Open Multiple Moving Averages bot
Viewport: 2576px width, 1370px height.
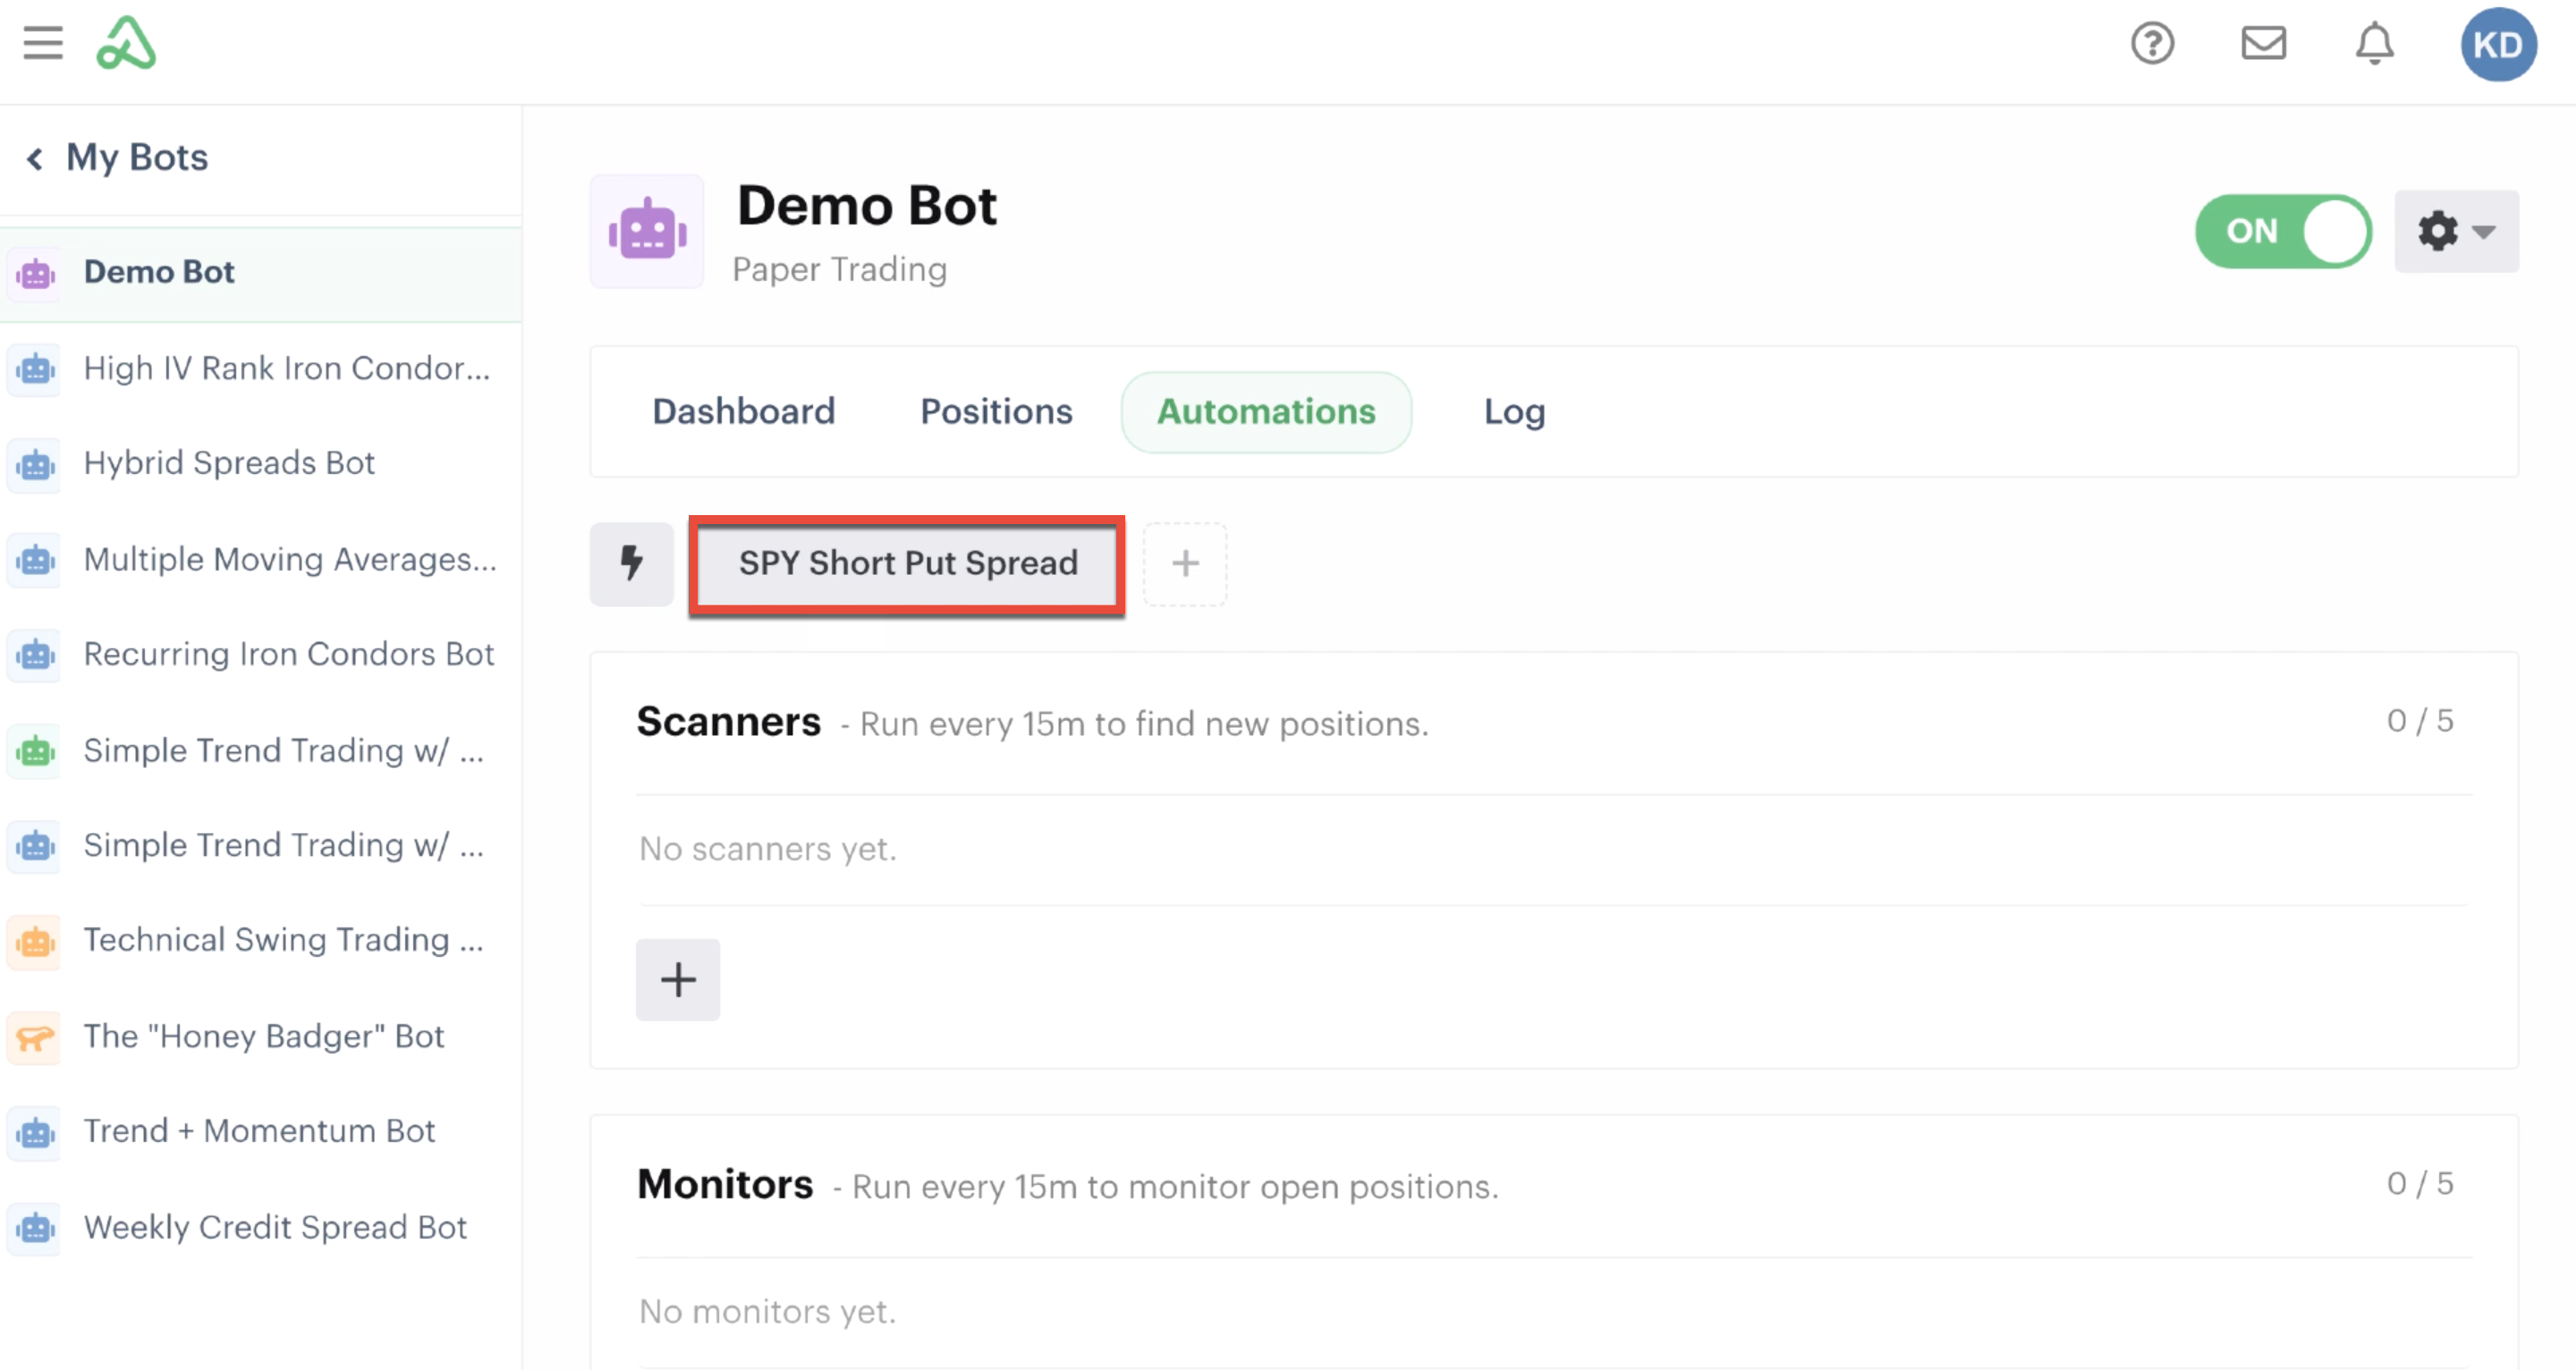[260, 559]
